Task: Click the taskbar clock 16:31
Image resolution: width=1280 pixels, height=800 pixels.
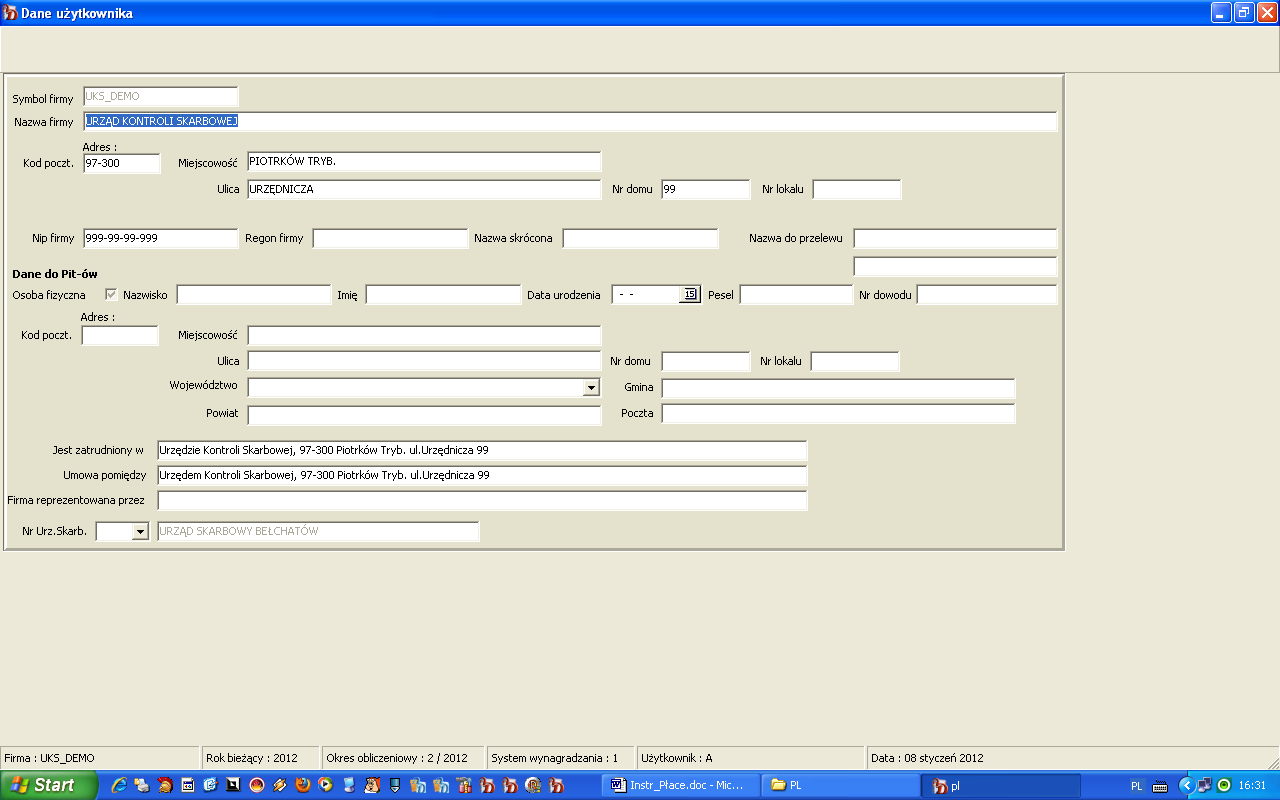Action: click(x=1252, y=786)
